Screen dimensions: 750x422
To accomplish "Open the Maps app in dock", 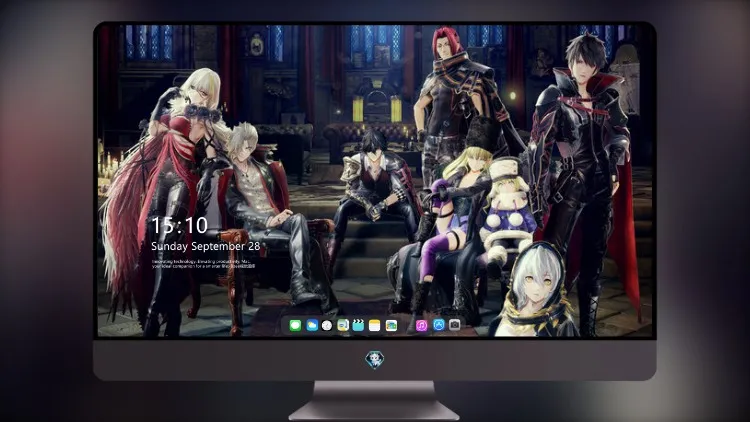I will click(x=343, y=325).
